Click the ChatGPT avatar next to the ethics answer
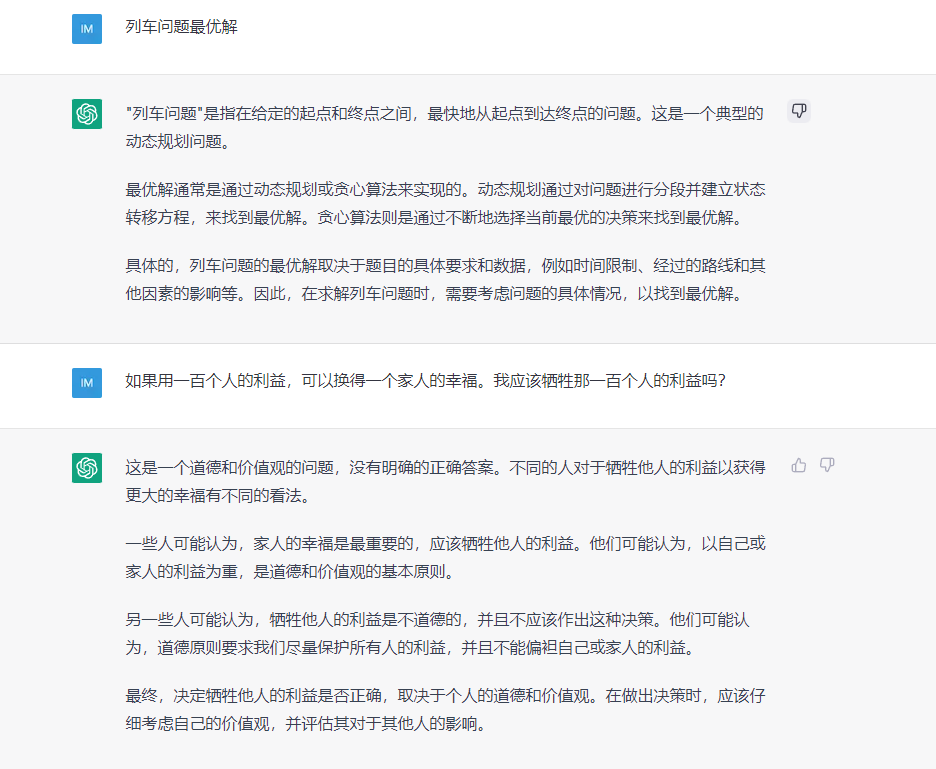936x769 pixels. coord(87,467)
